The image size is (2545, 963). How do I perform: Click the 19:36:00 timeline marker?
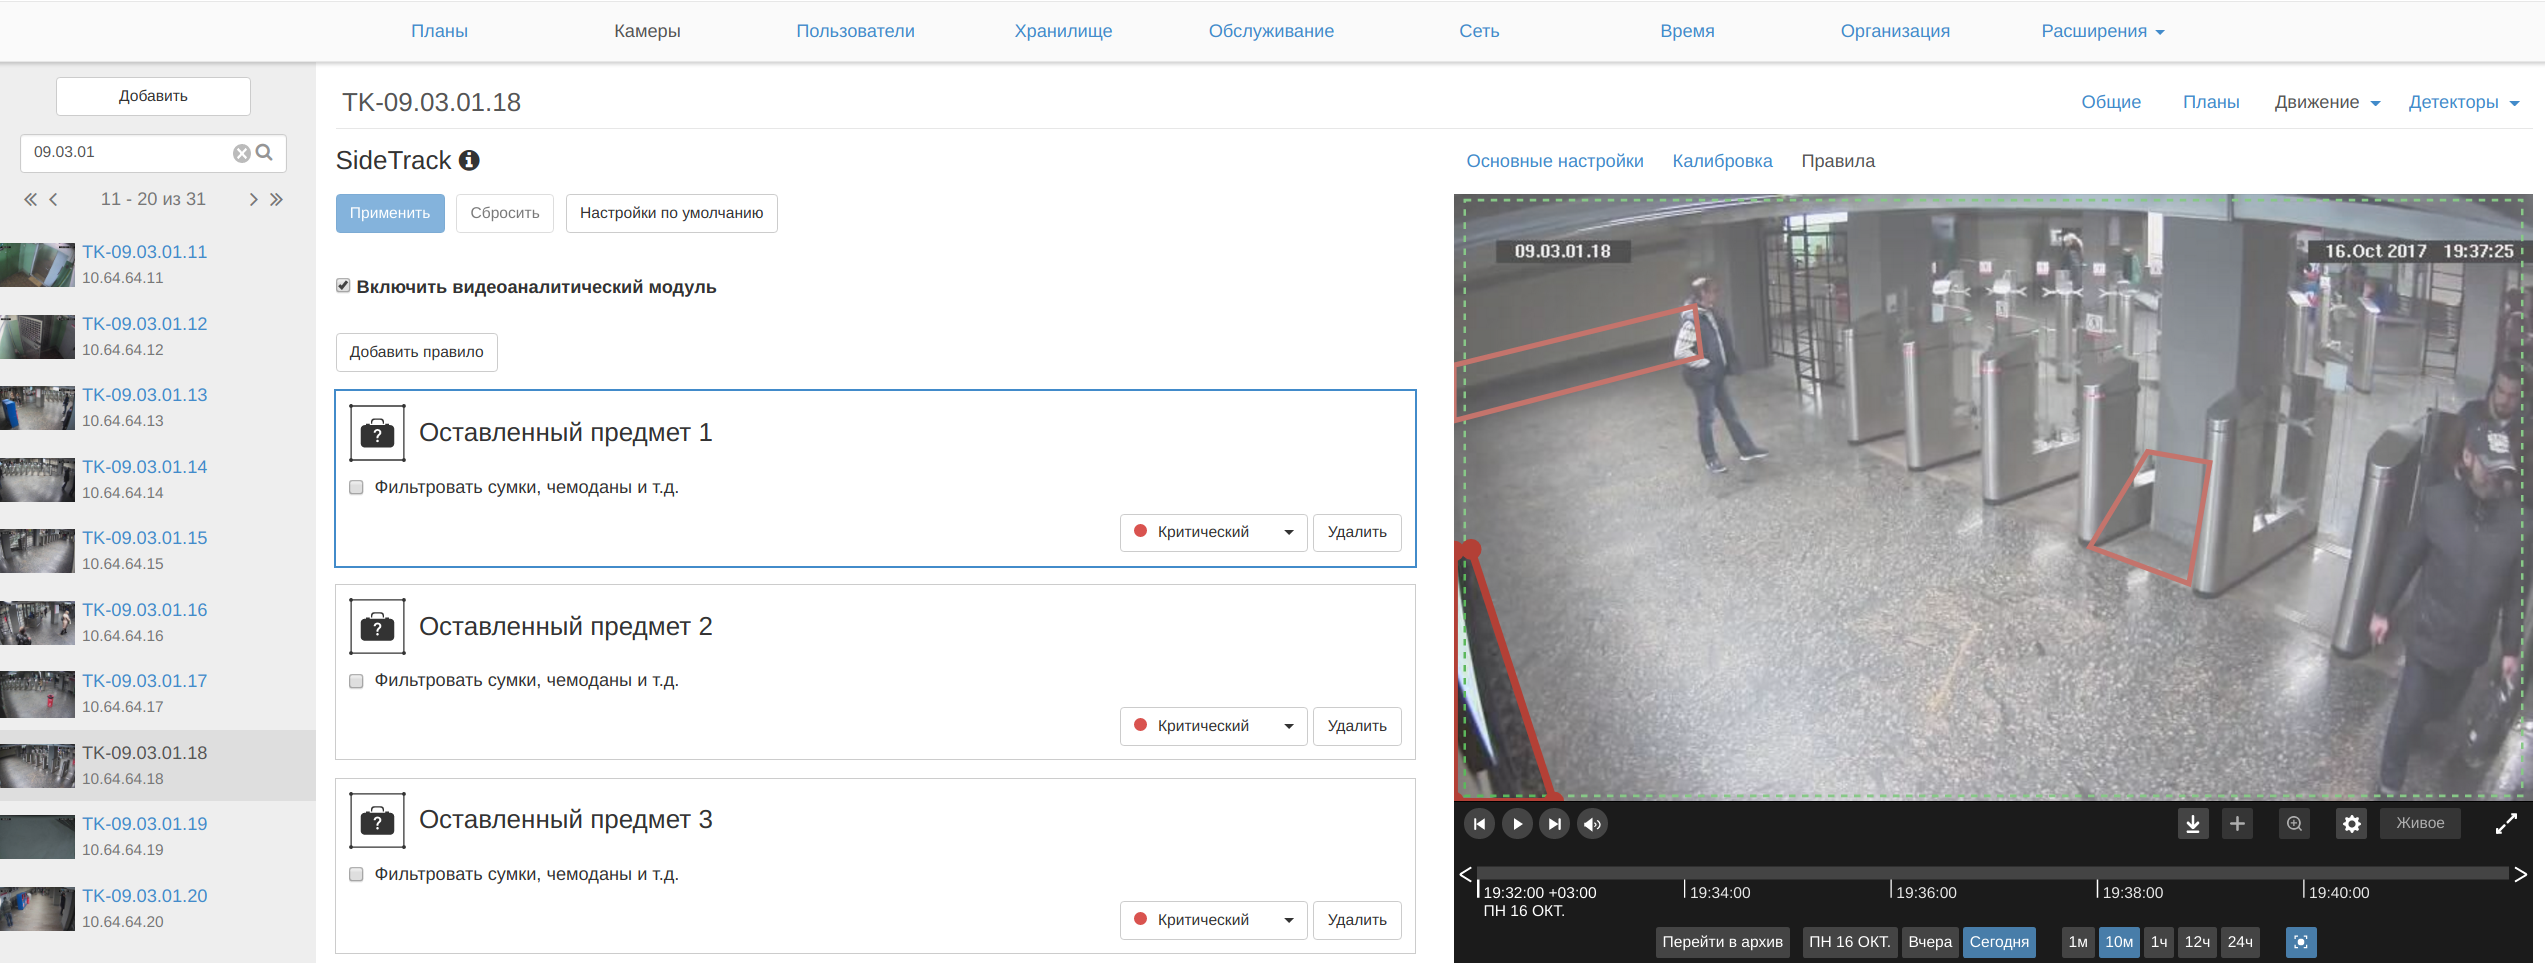(1926, 892)
